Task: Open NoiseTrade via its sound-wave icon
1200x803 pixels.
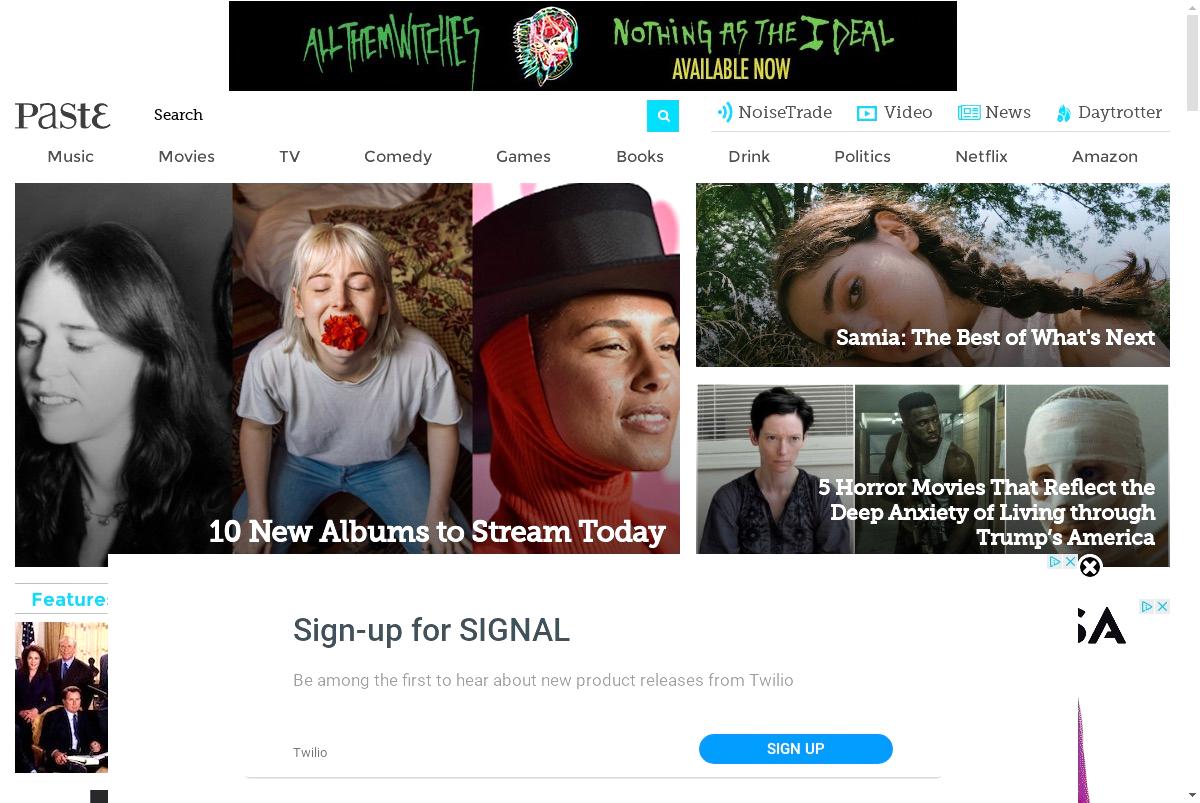Action: tap(725, 113)
